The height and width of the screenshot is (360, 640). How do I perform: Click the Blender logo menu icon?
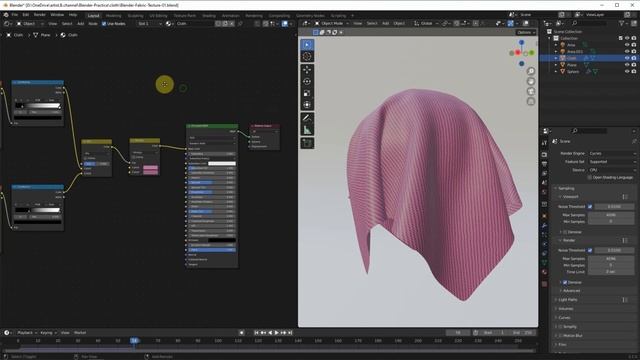click(x=6, y=15)
